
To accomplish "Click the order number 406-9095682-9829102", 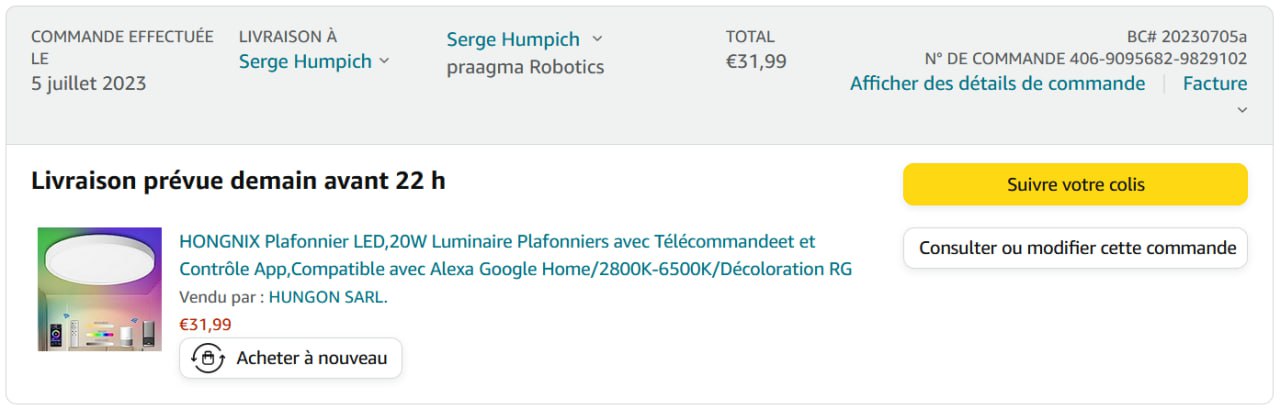I will click(x=1158, y=58).
